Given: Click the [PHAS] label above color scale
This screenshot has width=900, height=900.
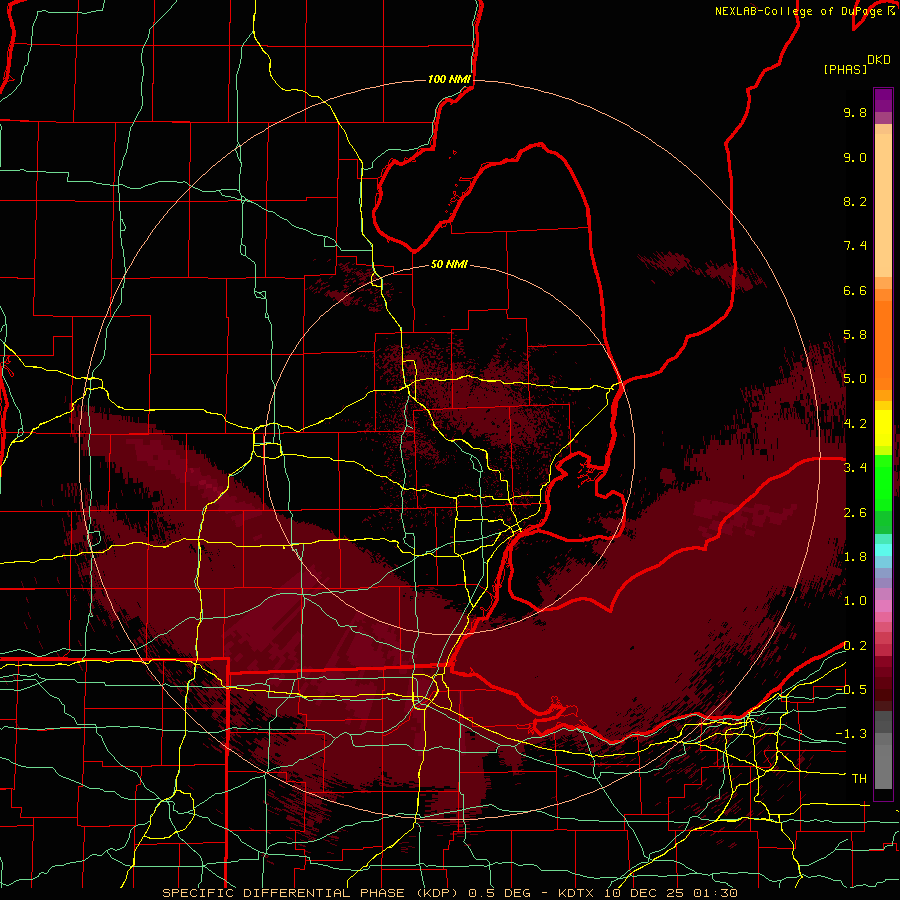Looking at the screenshot, I should click(x=845, y=69).
